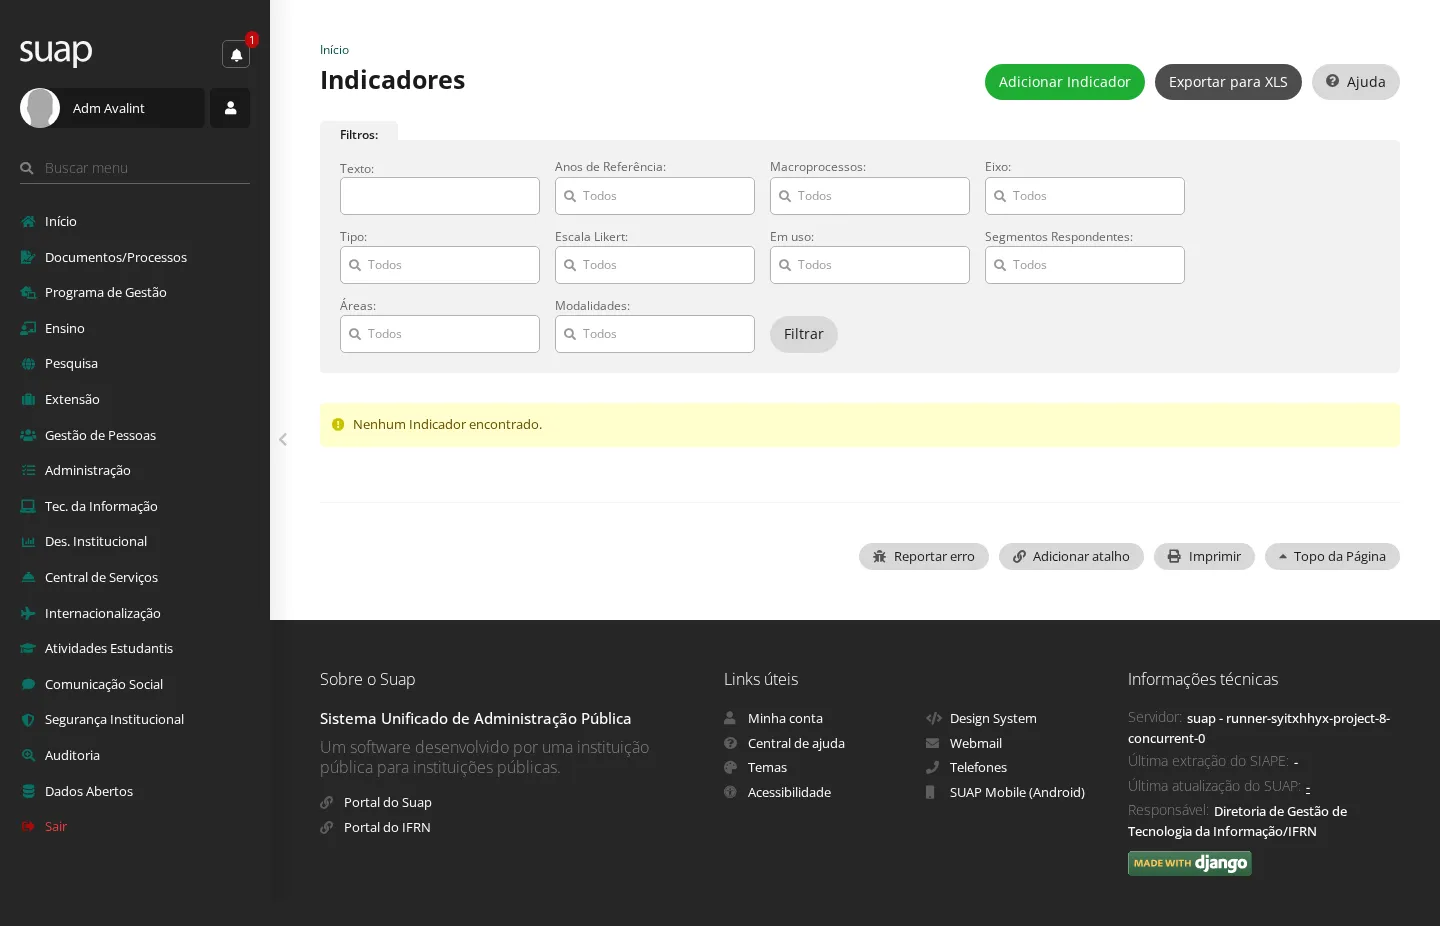Click the Dados Abertos database icon
The image size is (1440, 926).
28,791
